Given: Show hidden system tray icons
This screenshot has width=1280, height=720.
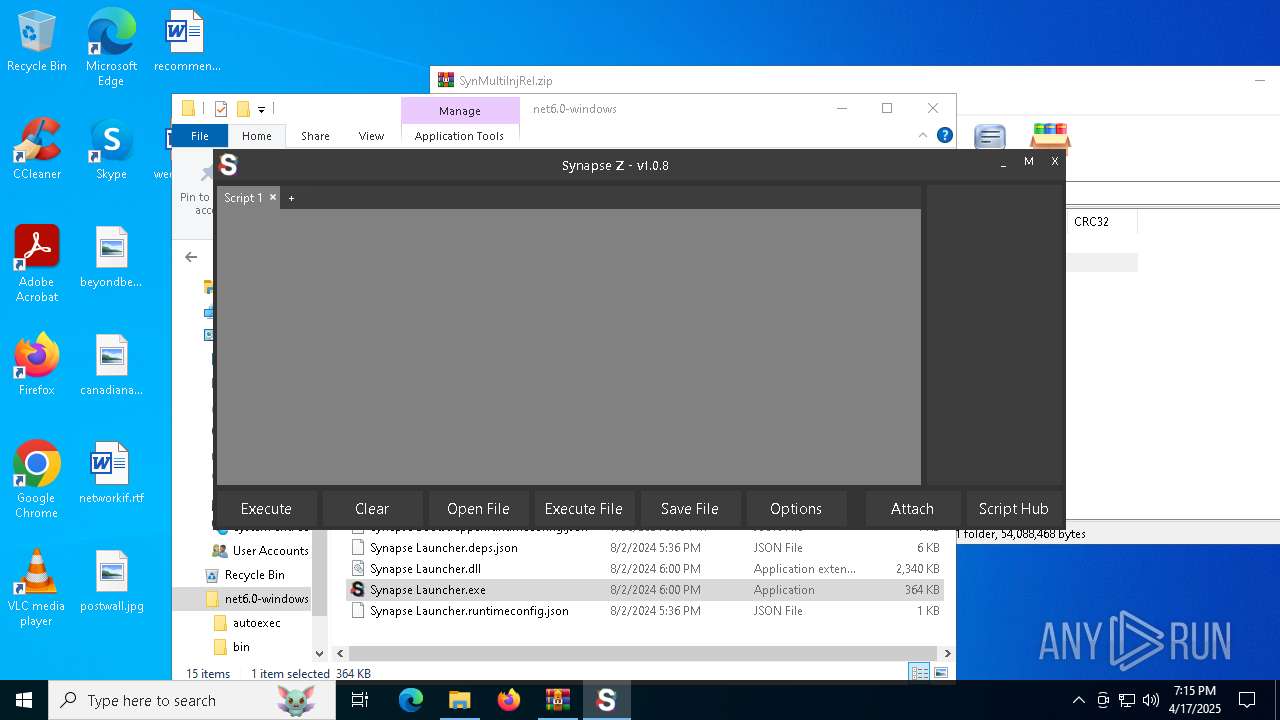Looking at the screenshot, I should pos(1078,700).
